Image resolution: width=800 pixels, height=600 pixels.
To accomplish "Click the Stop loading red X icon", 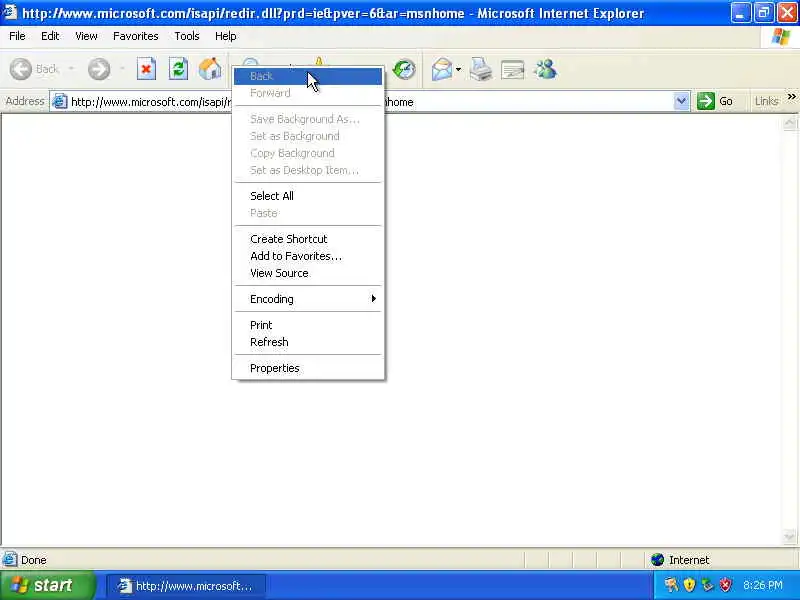I will pos(146,69).
